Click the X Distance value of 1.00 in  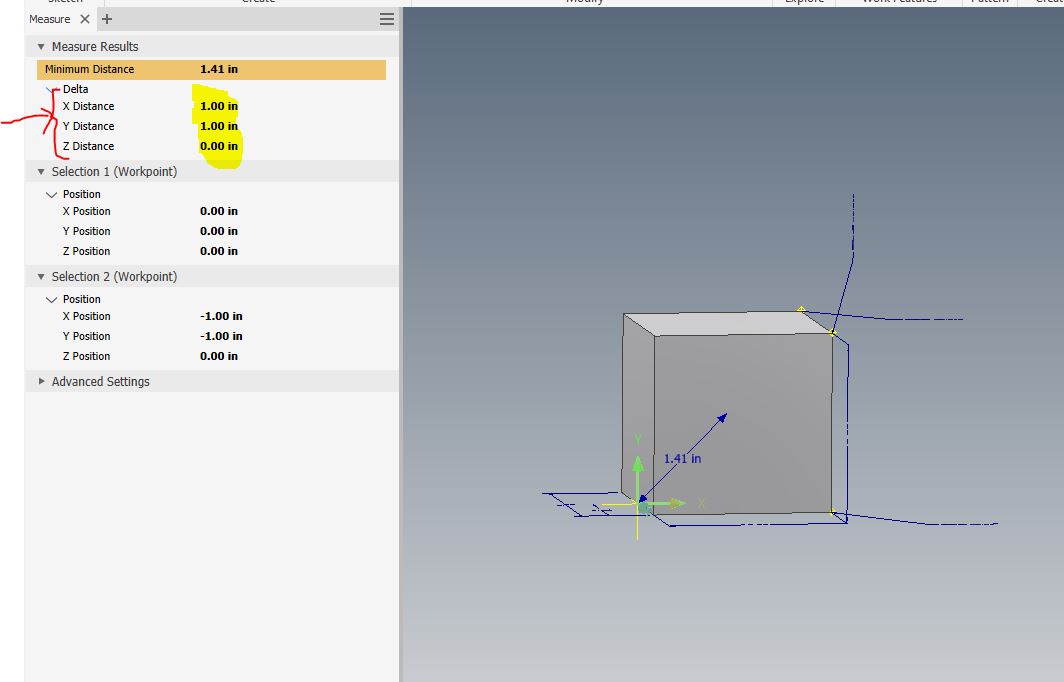(221, 106)
